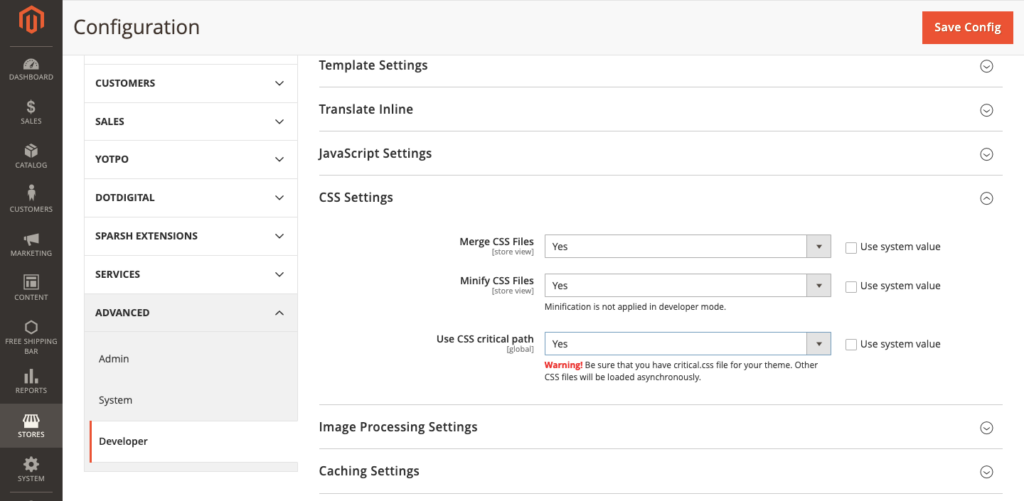Viewport: 1024px width, 501px height.
Task: Open the Customers person icon
Action: [31, 193]
